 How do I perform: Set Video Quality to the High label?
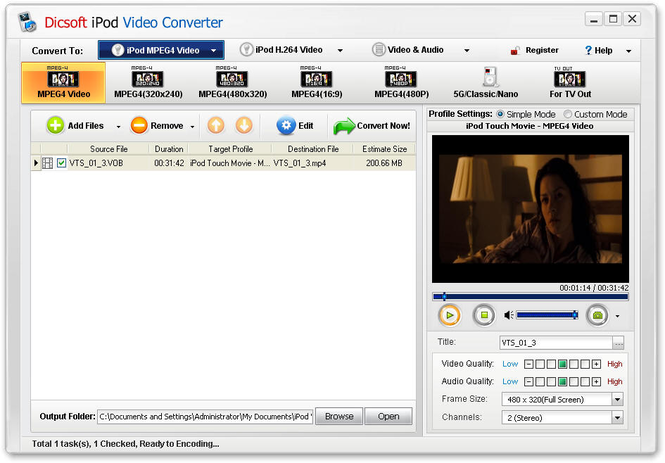point(615,364)
